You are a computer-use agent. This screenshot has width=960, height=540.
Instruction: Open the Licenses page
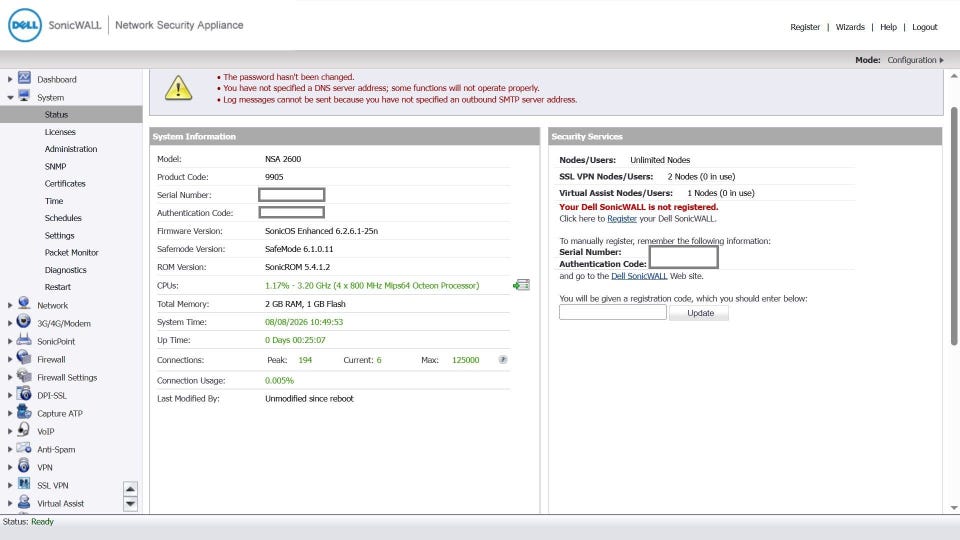click(60, 132)
